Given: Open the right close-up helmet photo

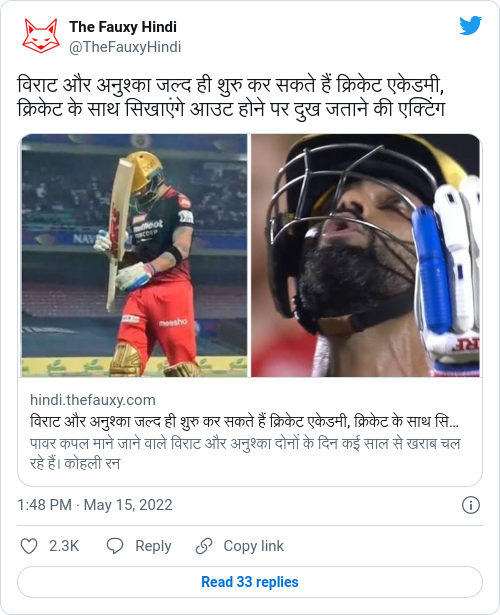Looking at the screenshot, I should (x=365, y=255).
